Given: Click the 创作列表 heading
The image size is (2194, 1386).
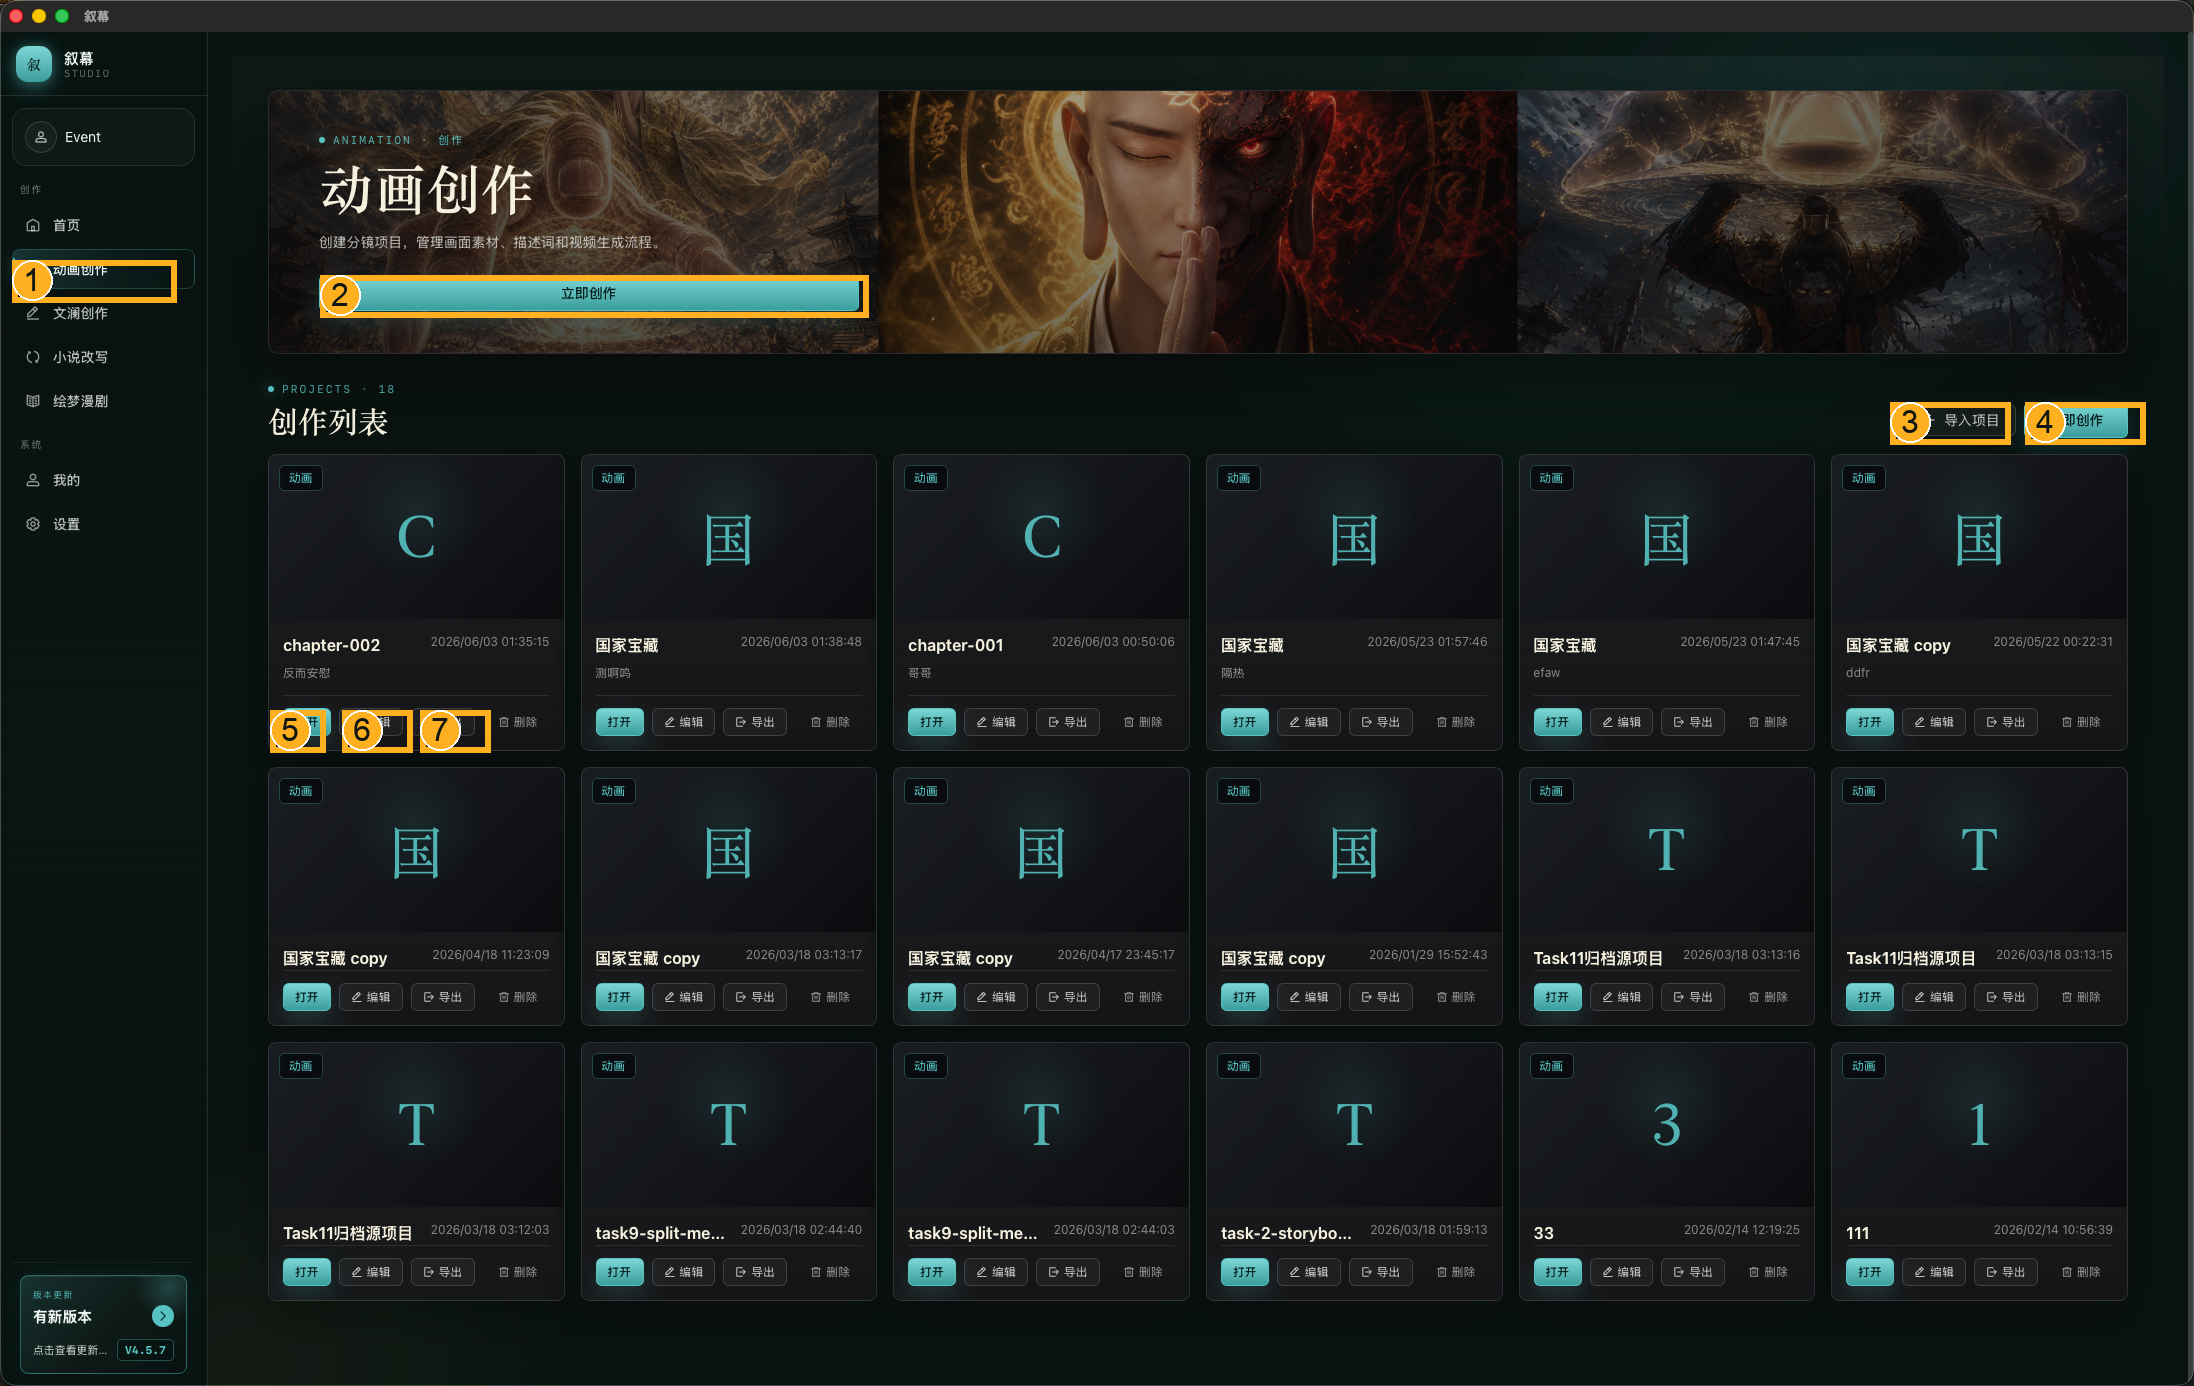Looking at the screenshot, I should tap(328, 422).
